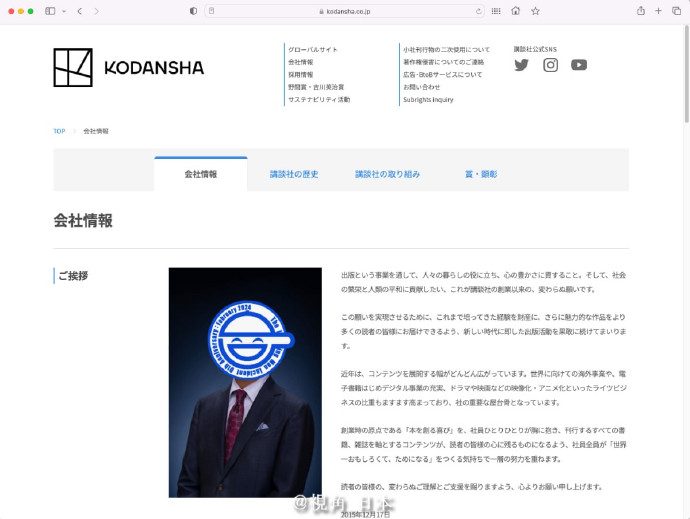Viewport: 690px width, 519px height.
Task: Open Kodansha's Instagram page
Action: coord(550,65)
